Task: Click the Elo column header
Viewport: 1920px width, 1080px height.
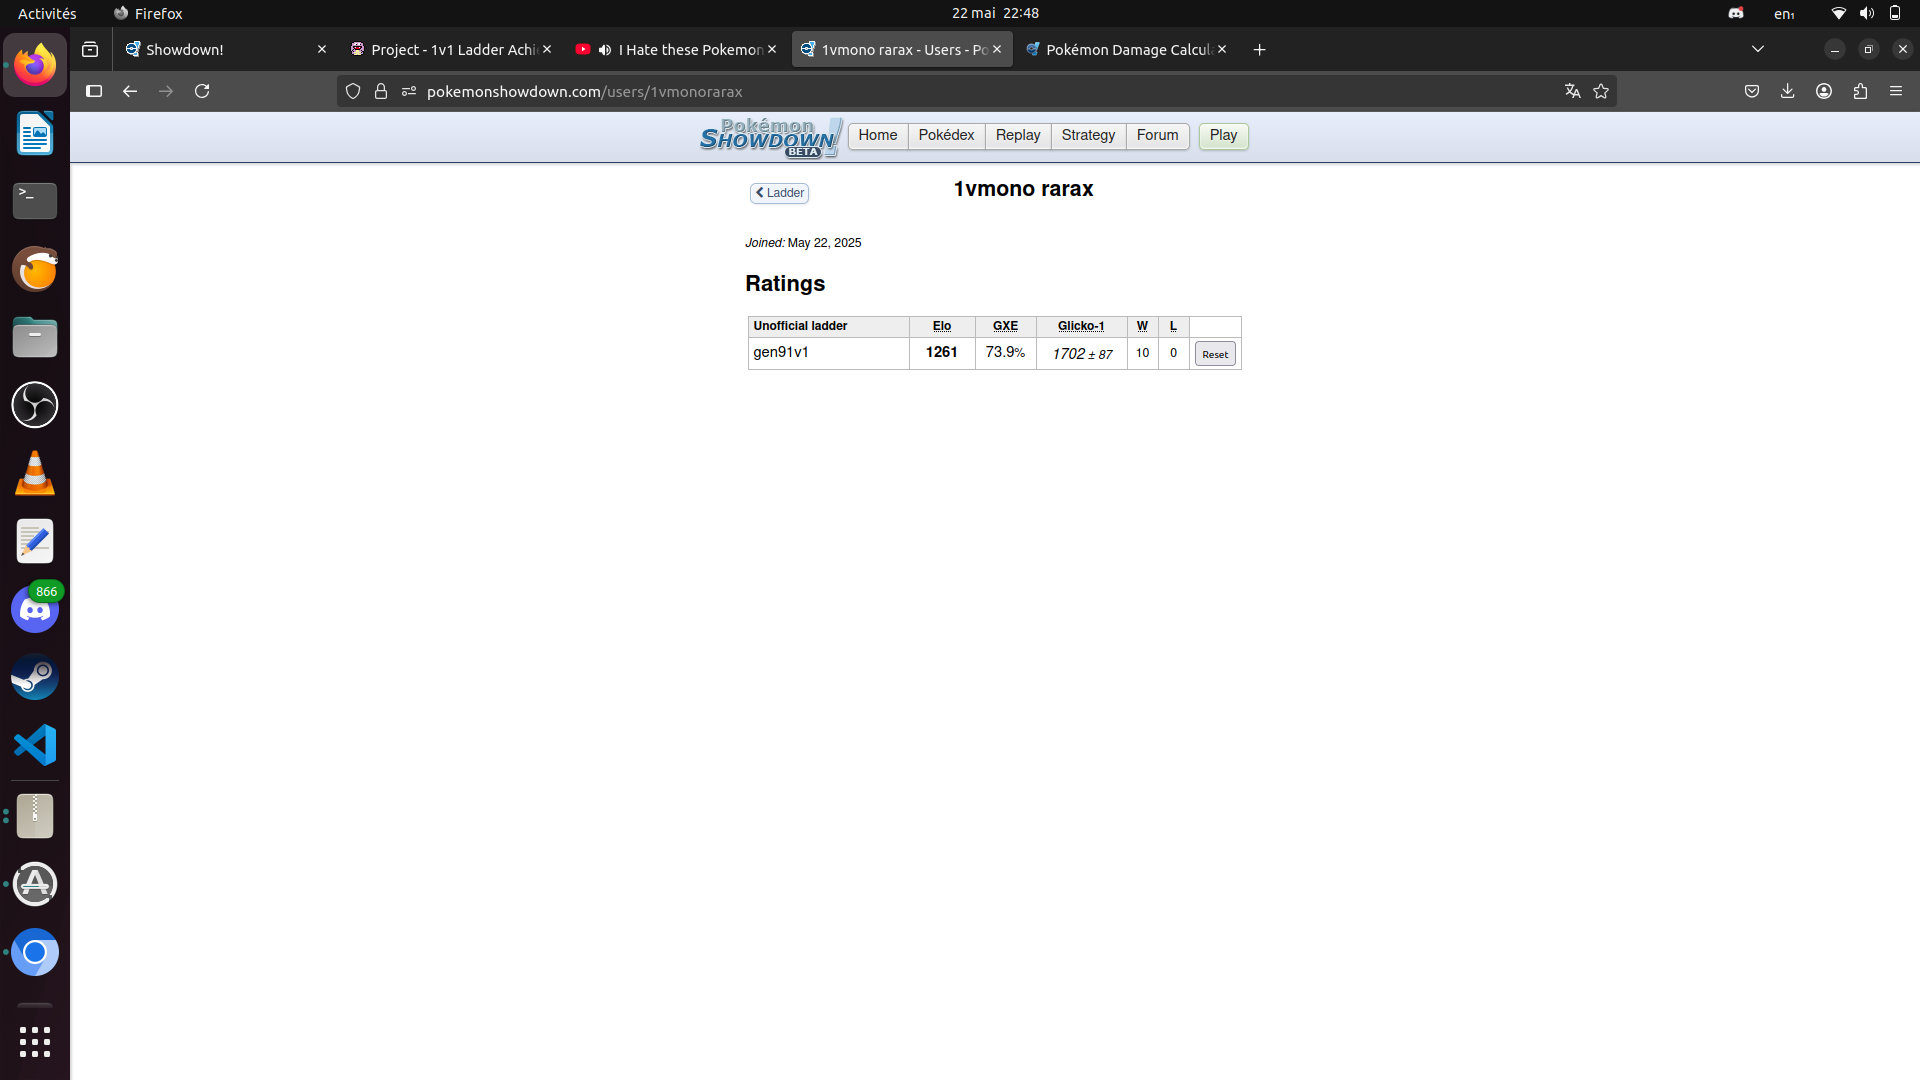Action: 942,326
